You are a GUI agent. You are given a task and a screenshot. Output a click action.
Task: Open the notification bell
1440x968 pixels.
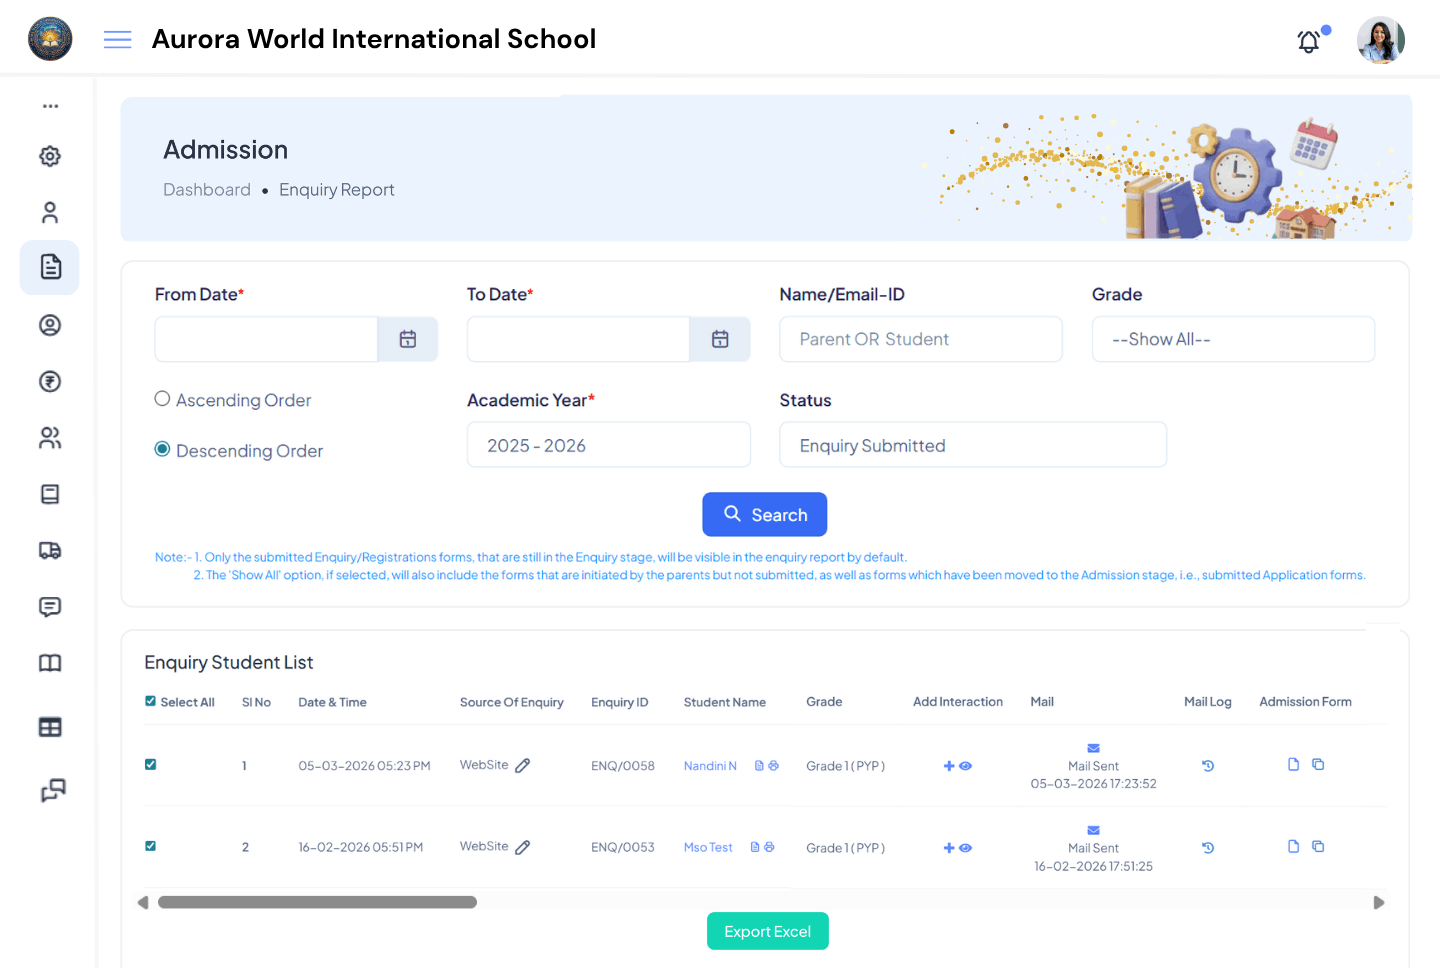pyautogui.click(x=1308, y=42)
